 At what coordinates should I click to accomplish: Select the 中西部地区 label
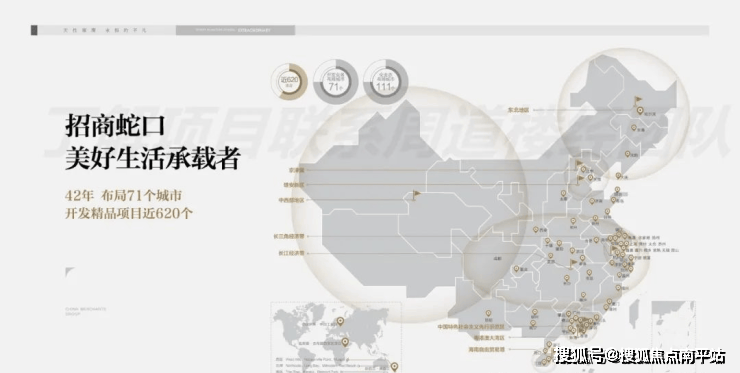[291, 200]
